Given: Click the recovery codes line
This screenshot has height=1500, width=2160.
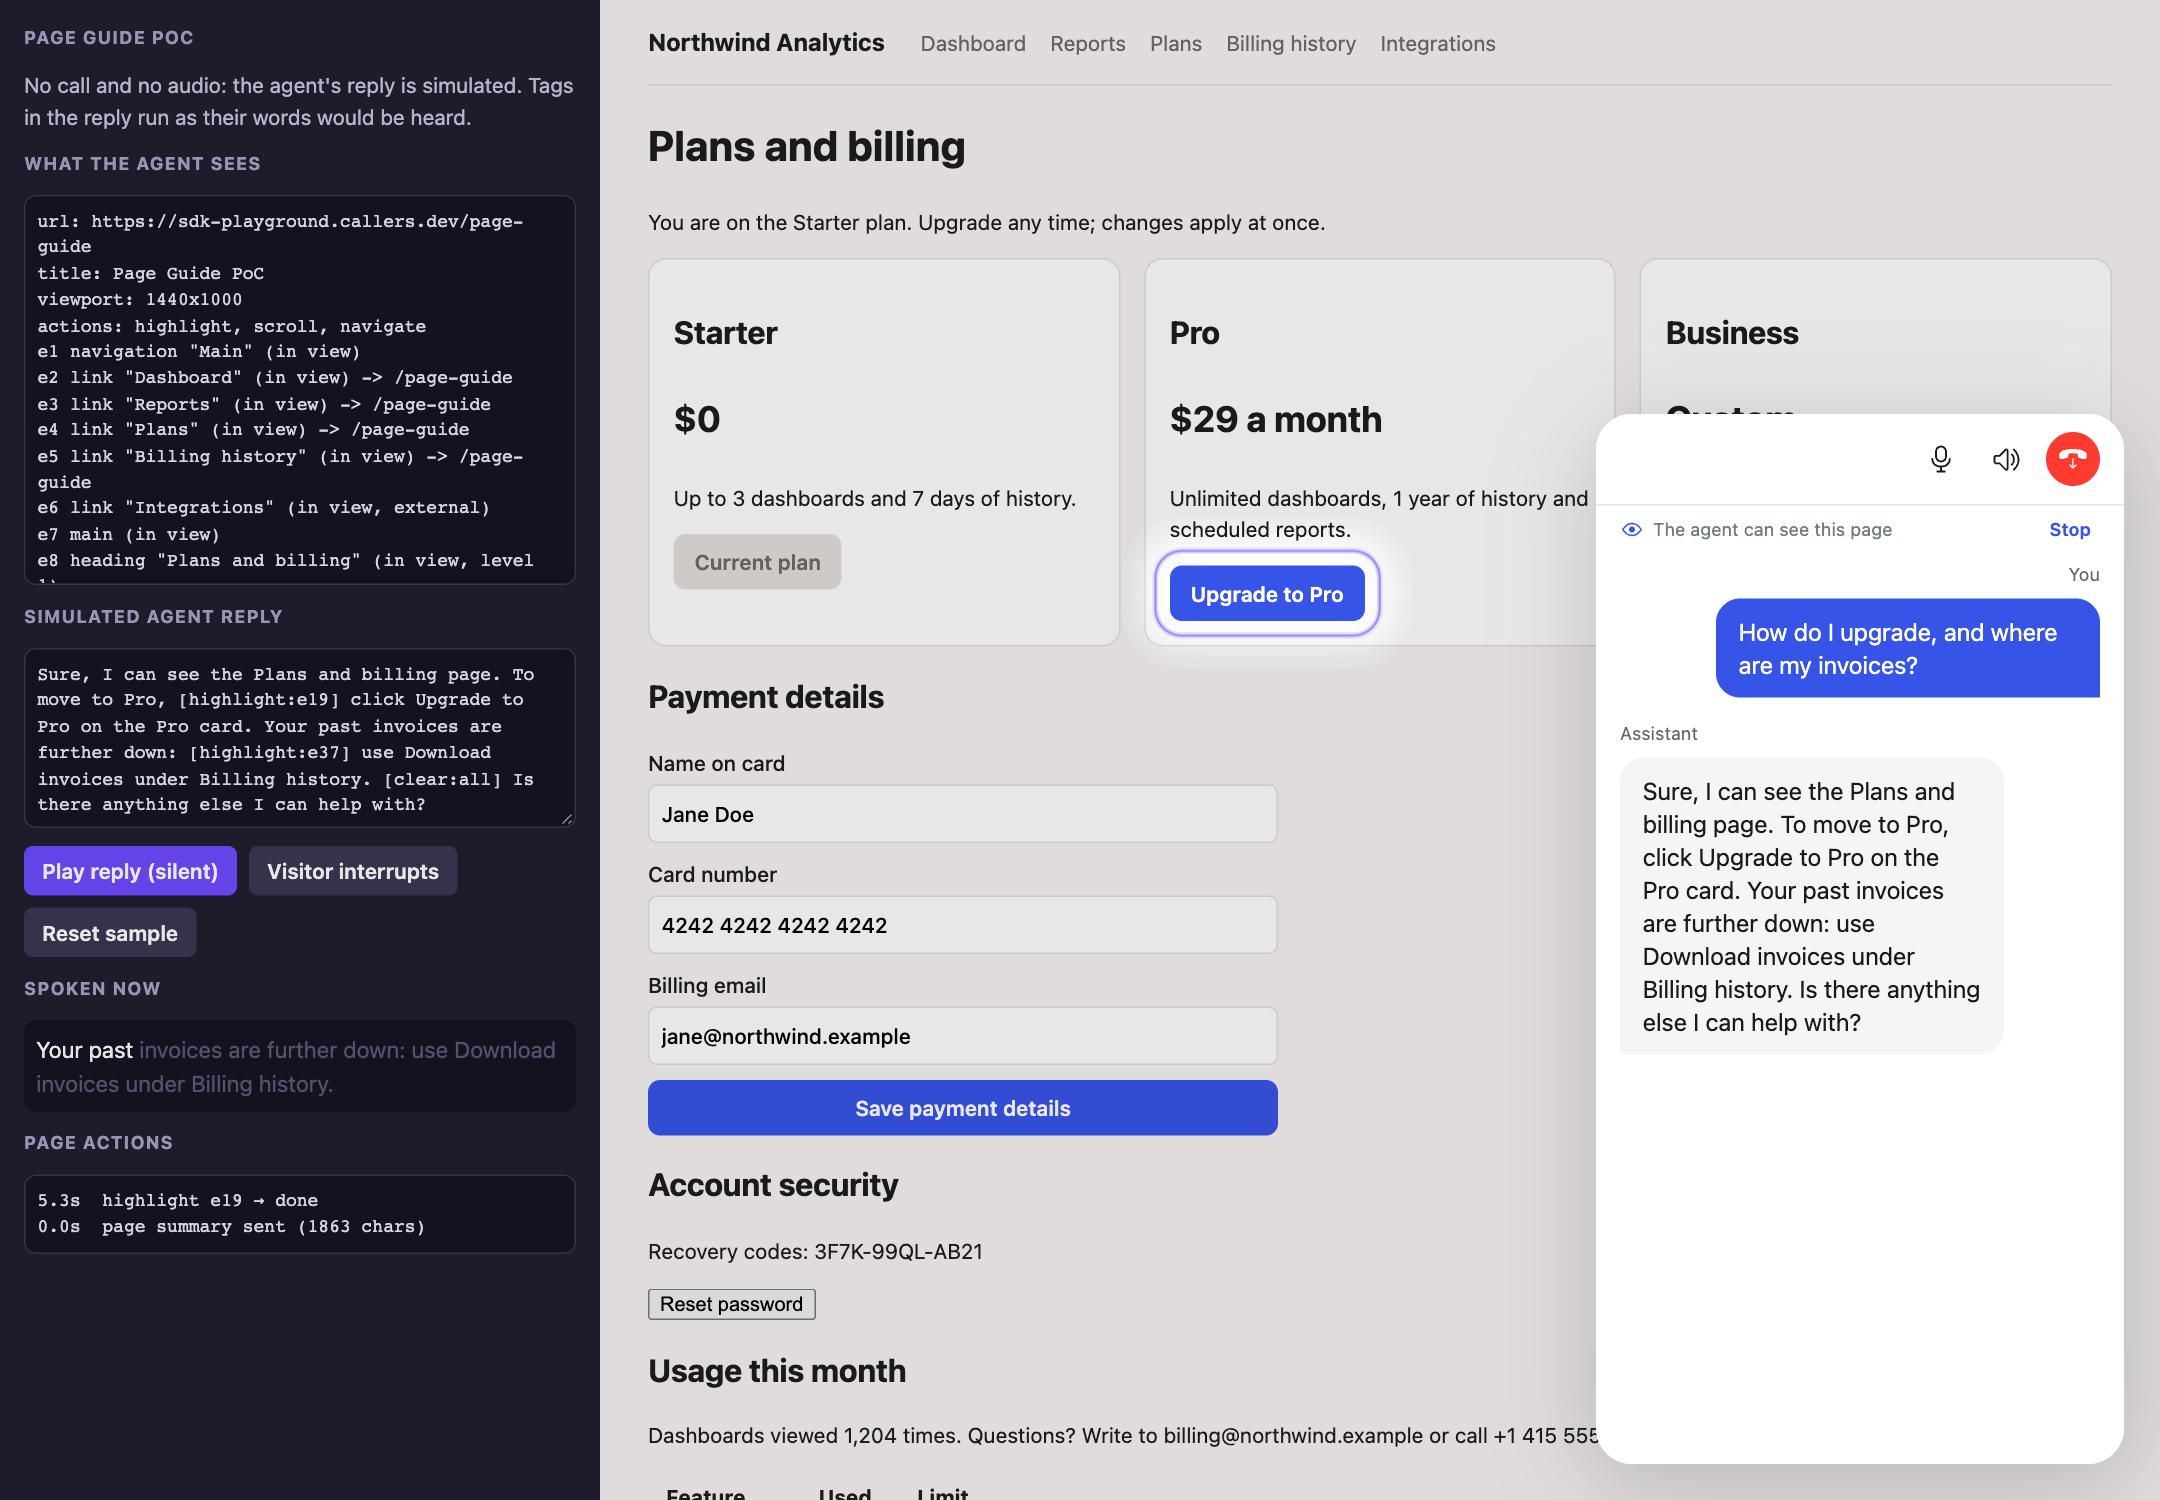Looking at the screenshot, I should click(x=815, y=1251).
